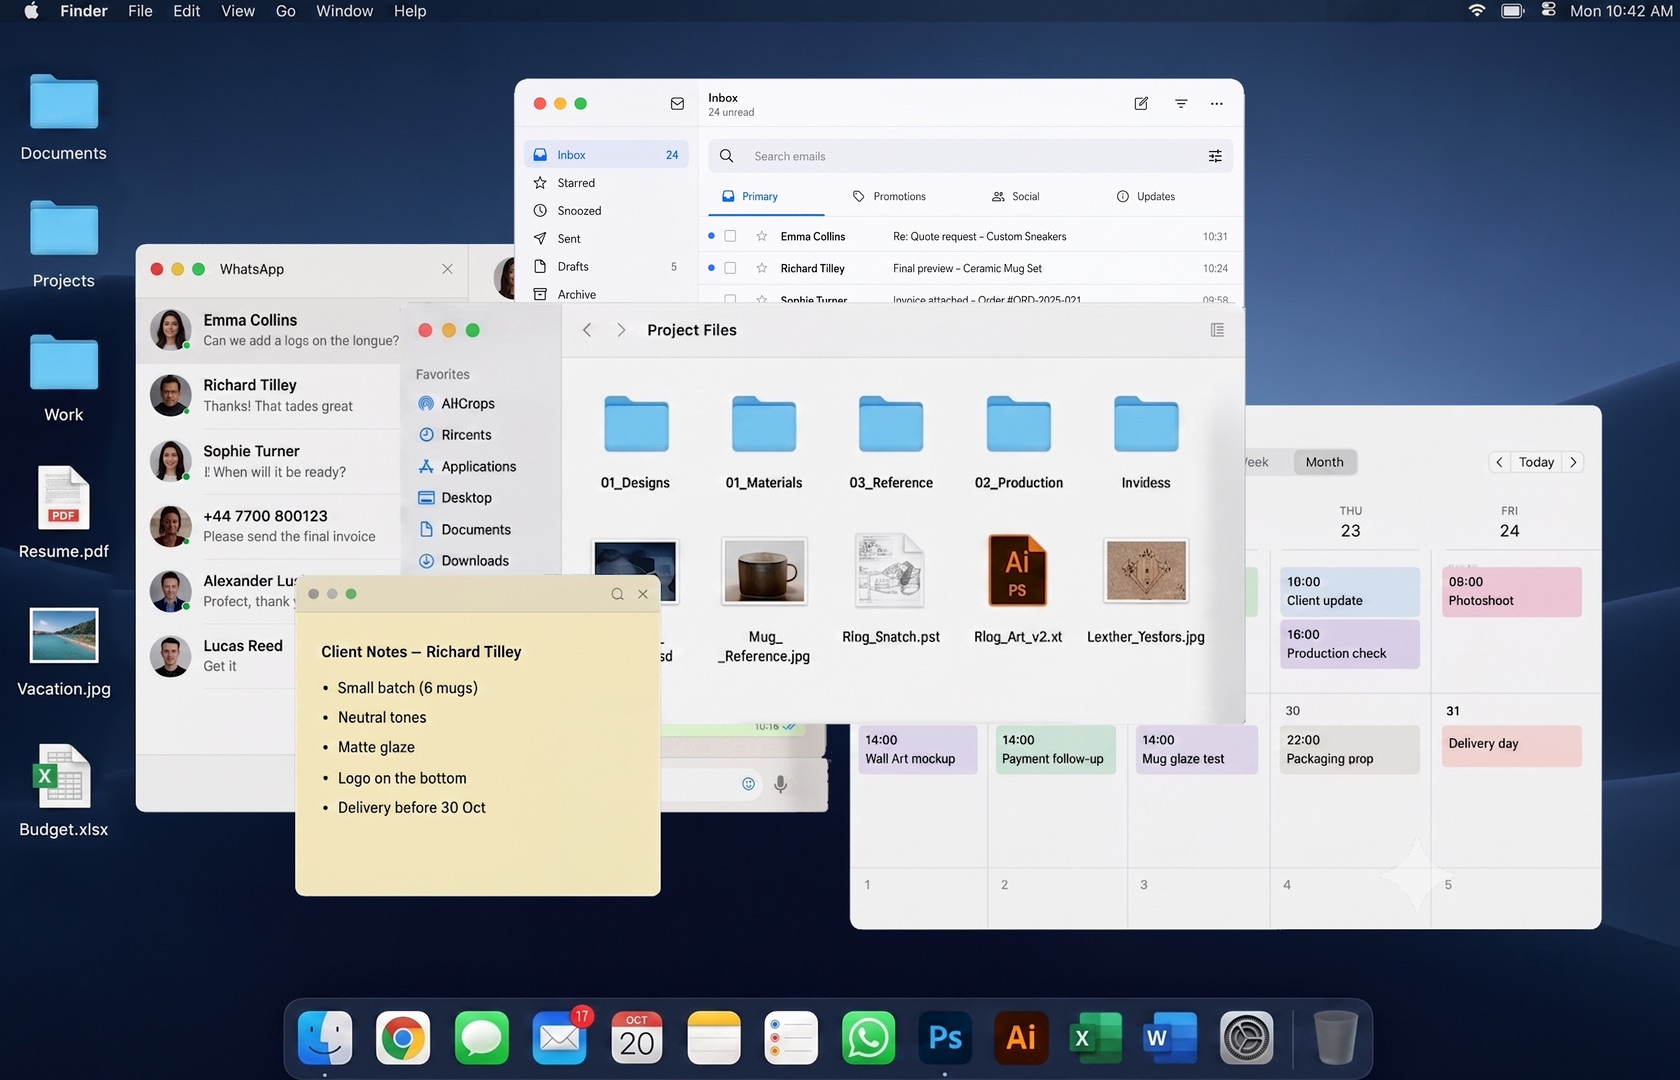Viewport: 1680px width, 1080px height.
Task: Select Applications in the Favorites sidebar
Action: pyautogui.click(x=467, y=467)
